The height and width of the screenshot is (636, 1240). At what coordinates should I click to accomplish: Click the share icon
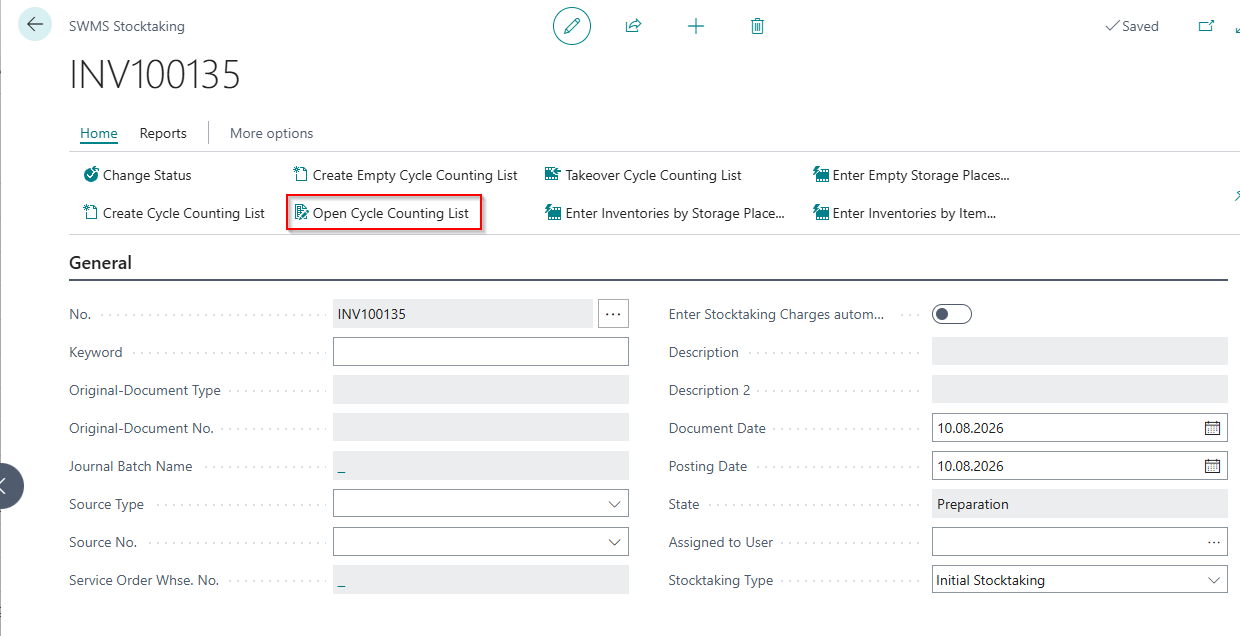[633, 26]
